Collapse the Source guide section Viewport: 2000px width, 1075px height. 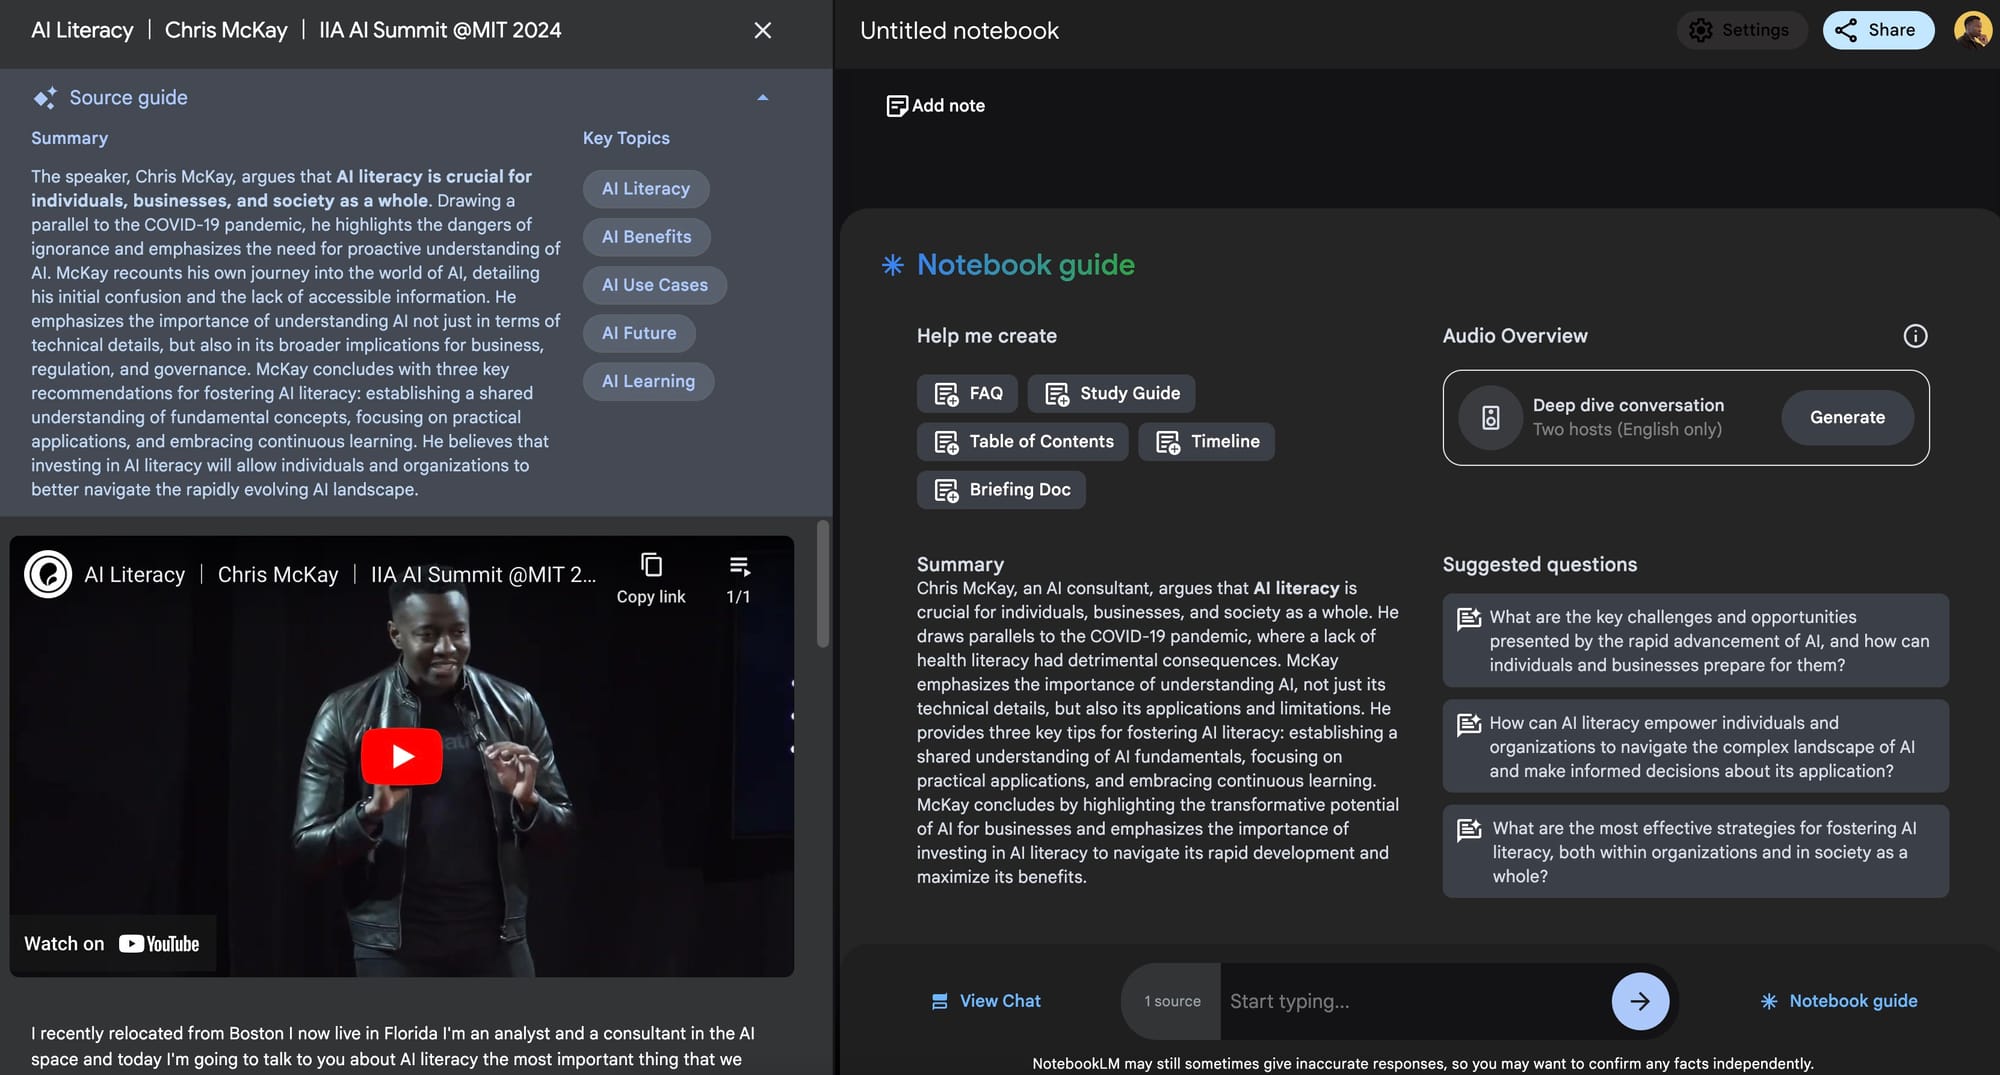(x=763, y=98)
